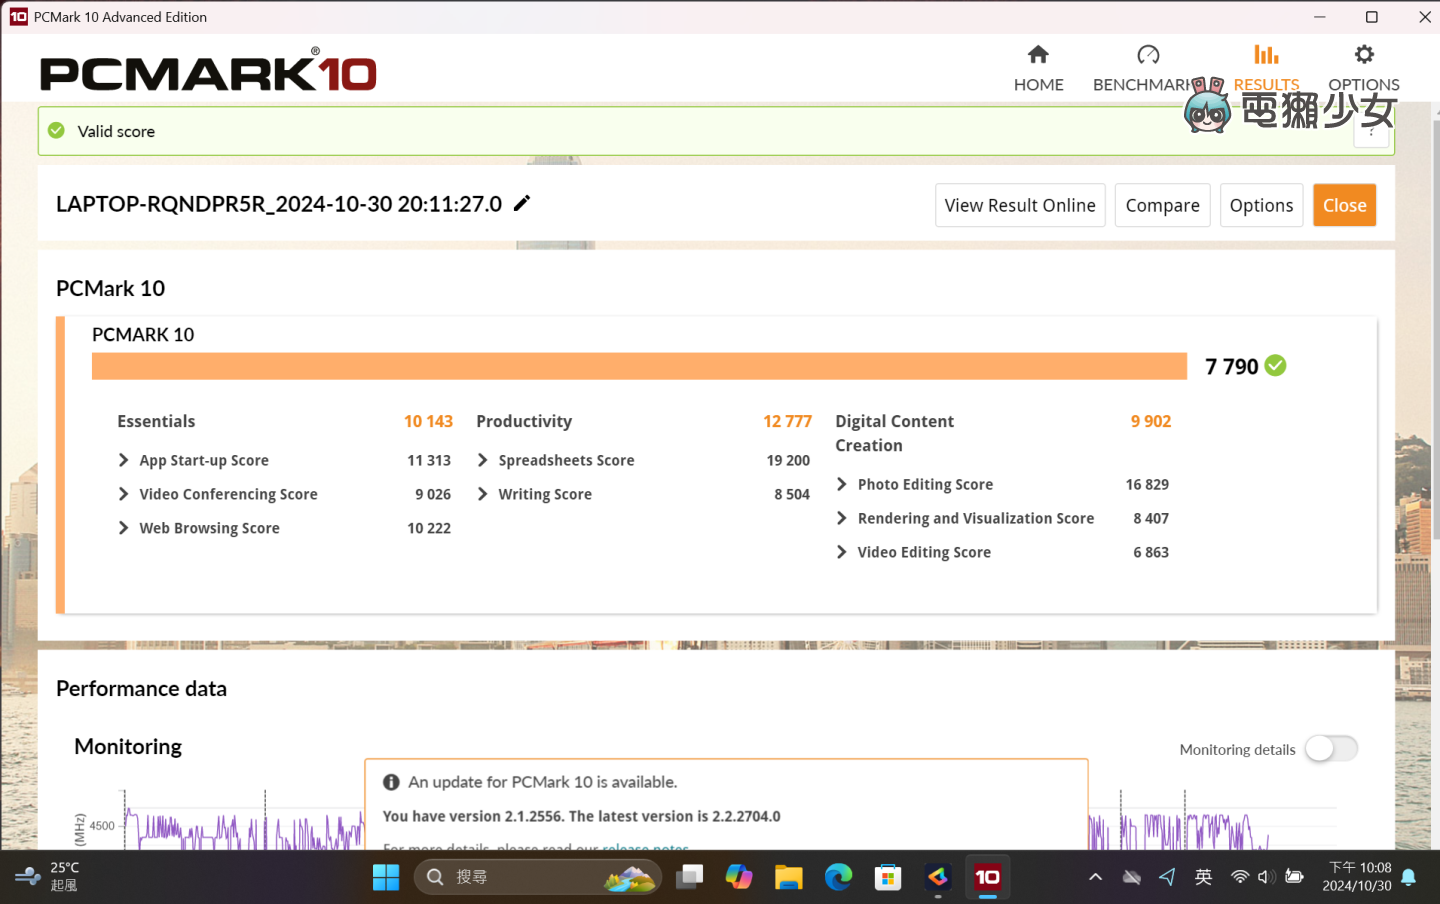Click the Compare button
Viewport: 1440px width, 904px height.
[1162, 205]
